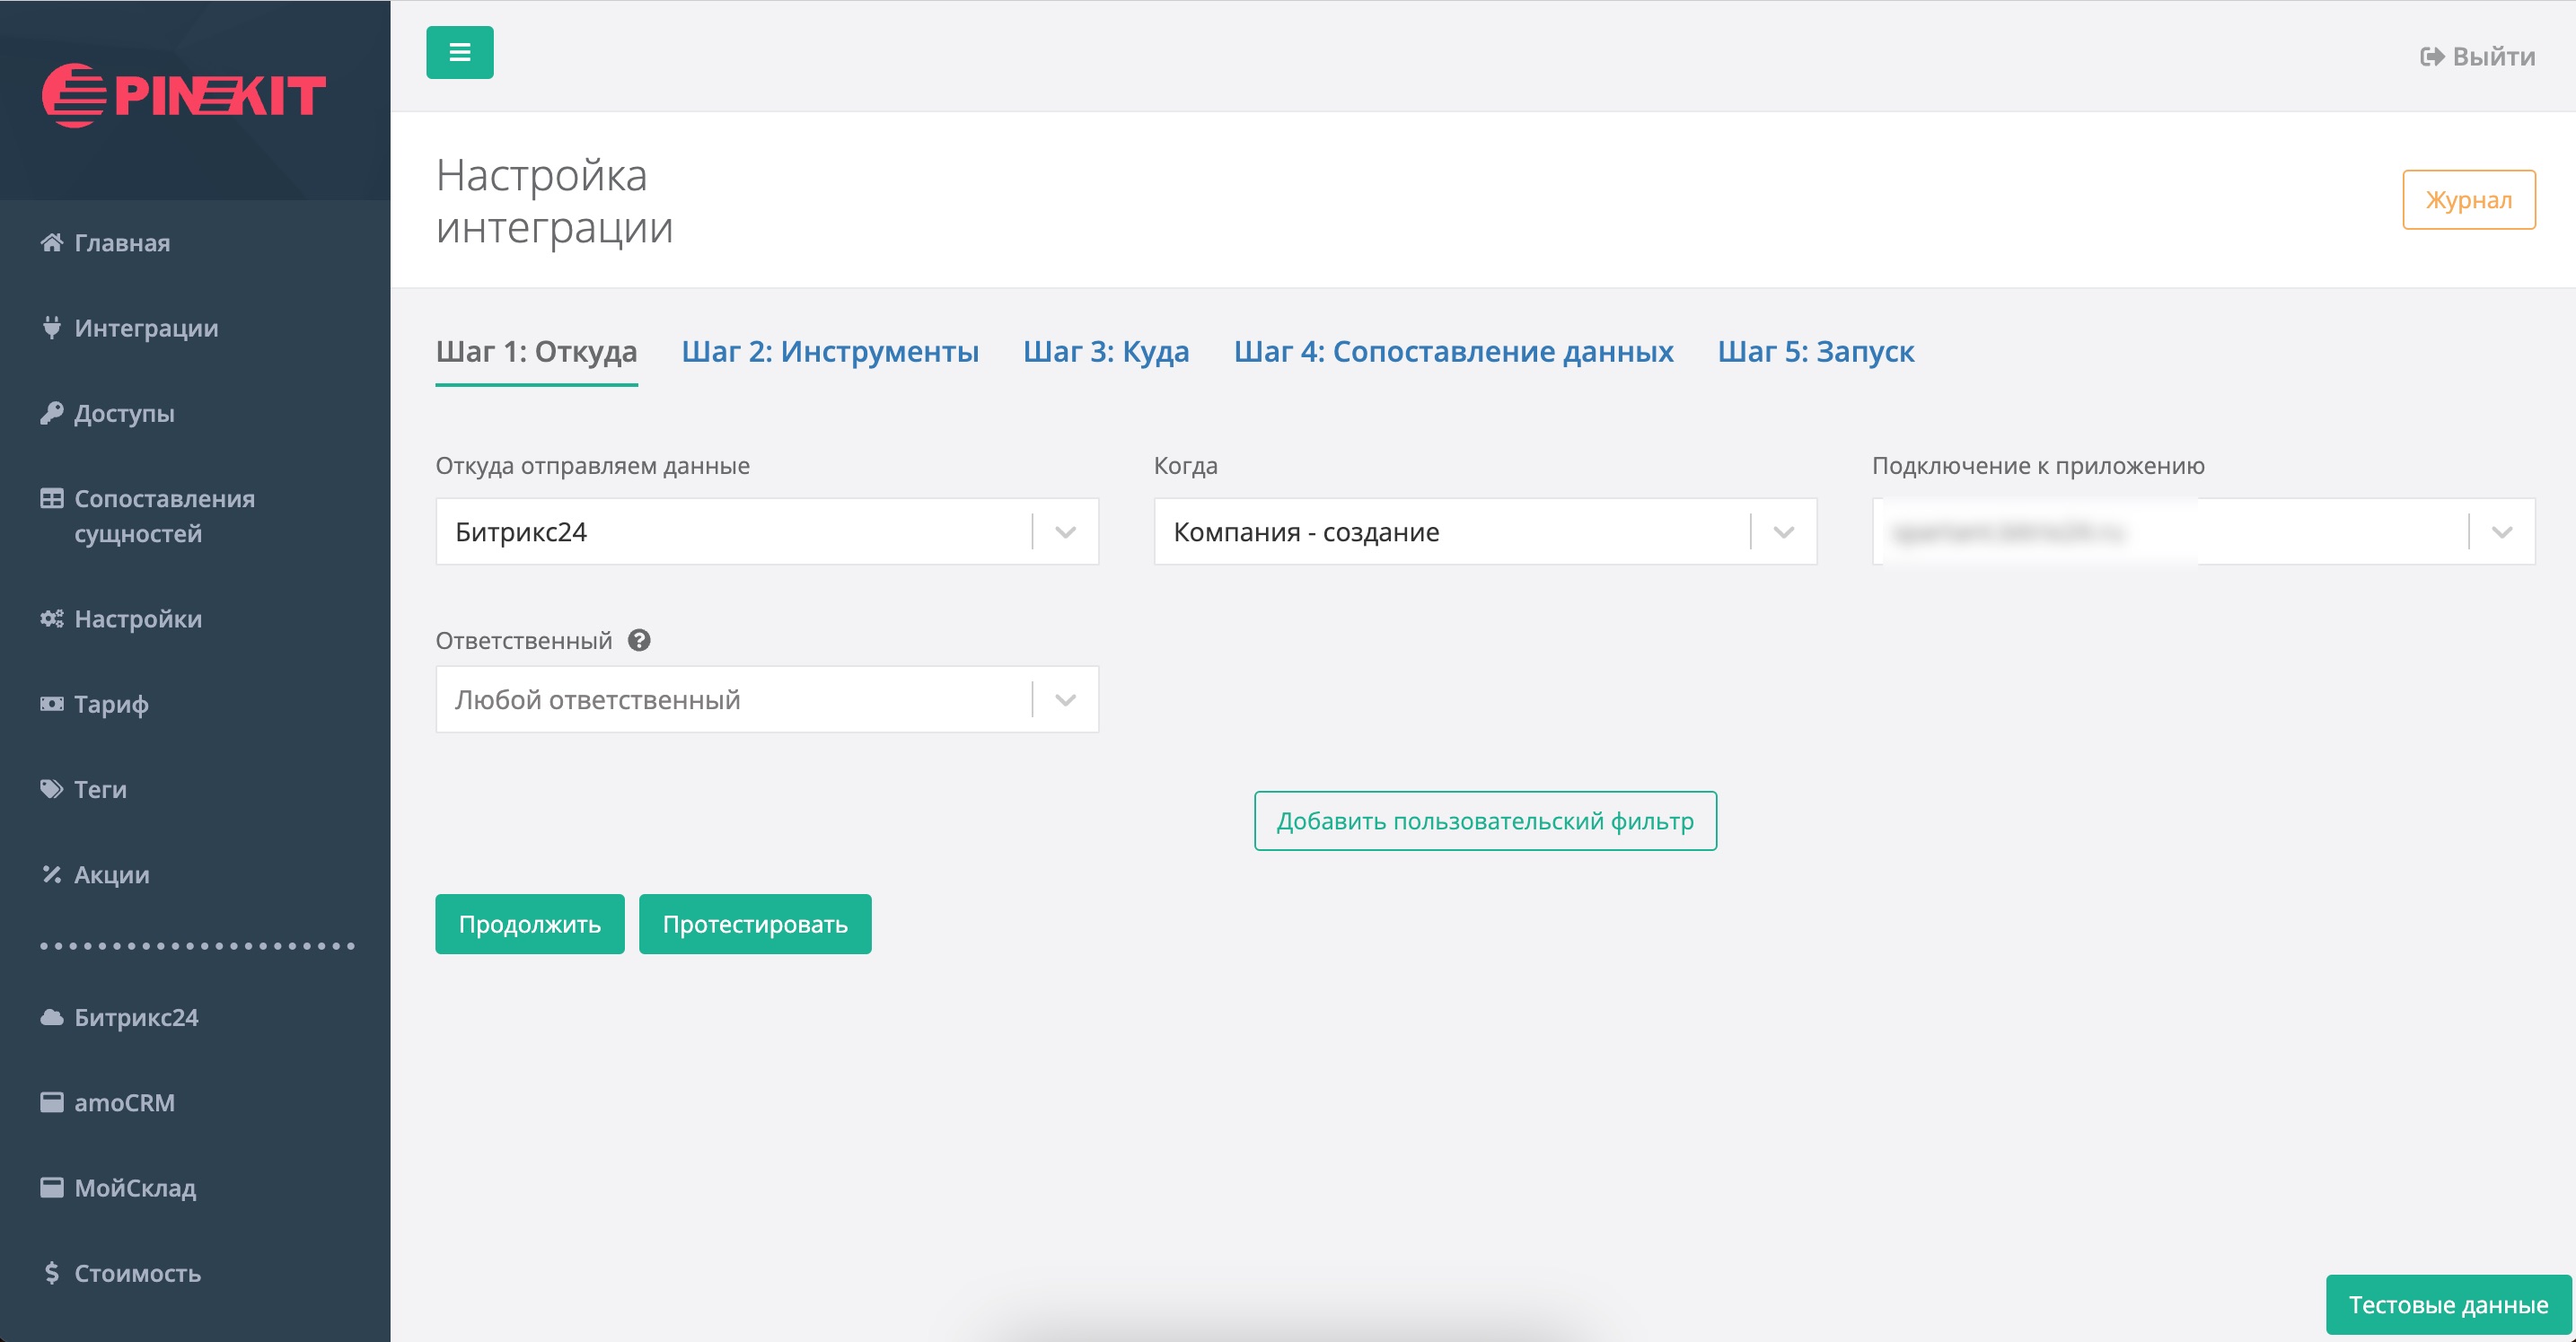Viewport: 2576px width, 1342px height.
Task: Click the key icon beside Доступы
Action: coord(51,413)
